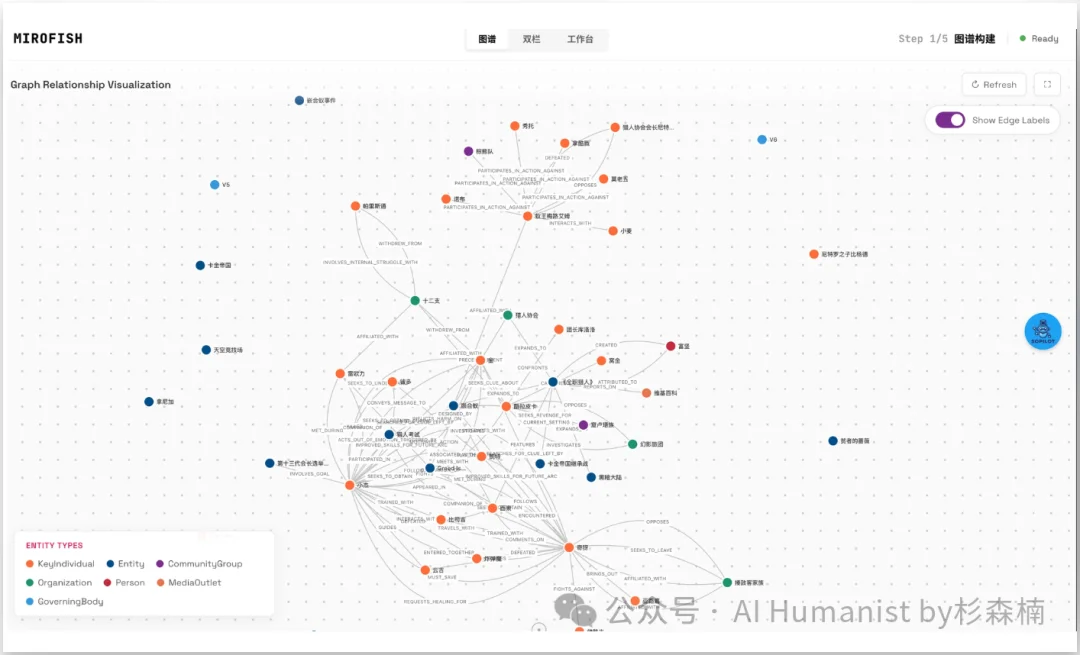Select the green 十二支 node
This screenshot has height=655, width=1080.
click(x=415, y=301)
